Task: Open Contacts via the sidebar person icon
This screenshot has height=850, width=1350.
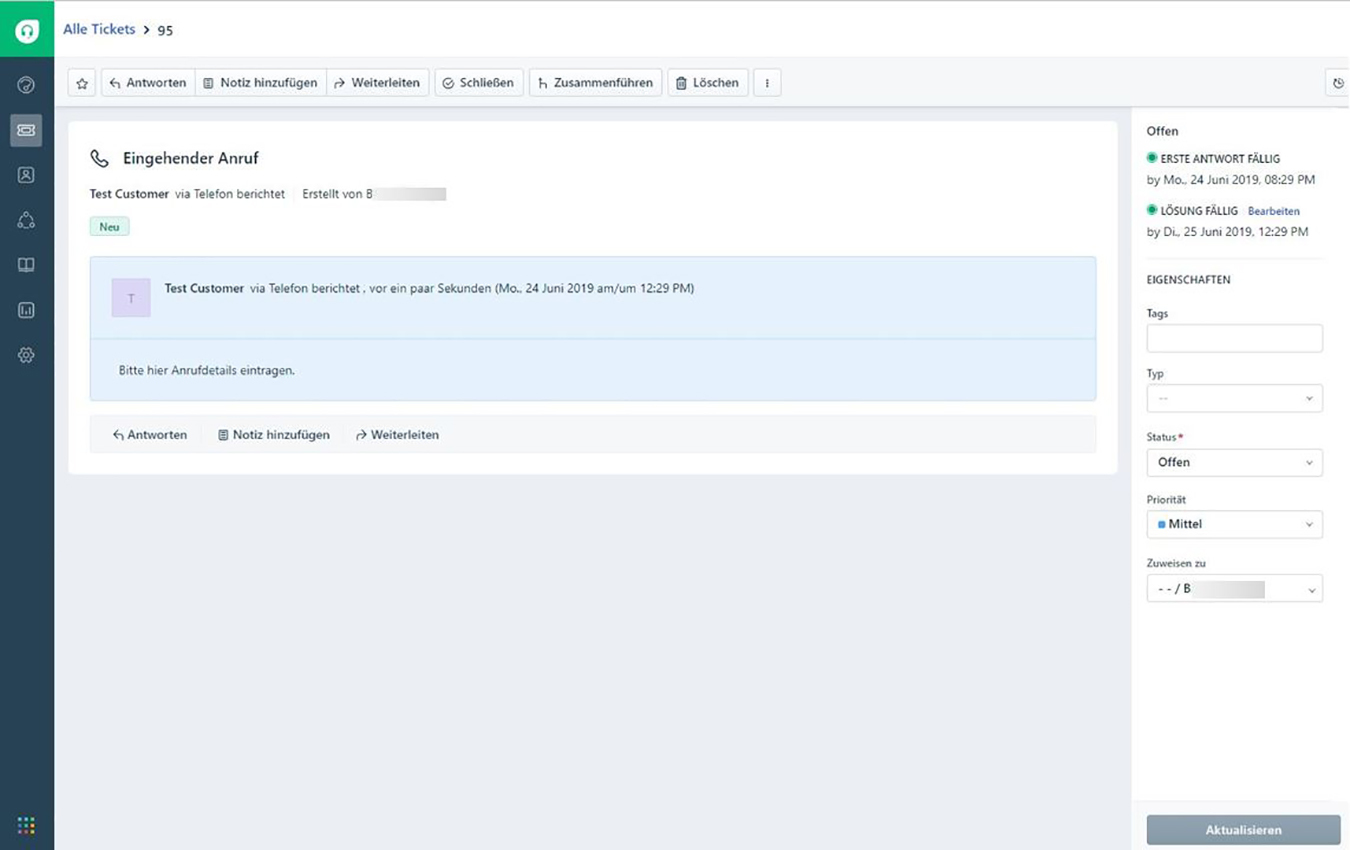Action: pos(27,175)
